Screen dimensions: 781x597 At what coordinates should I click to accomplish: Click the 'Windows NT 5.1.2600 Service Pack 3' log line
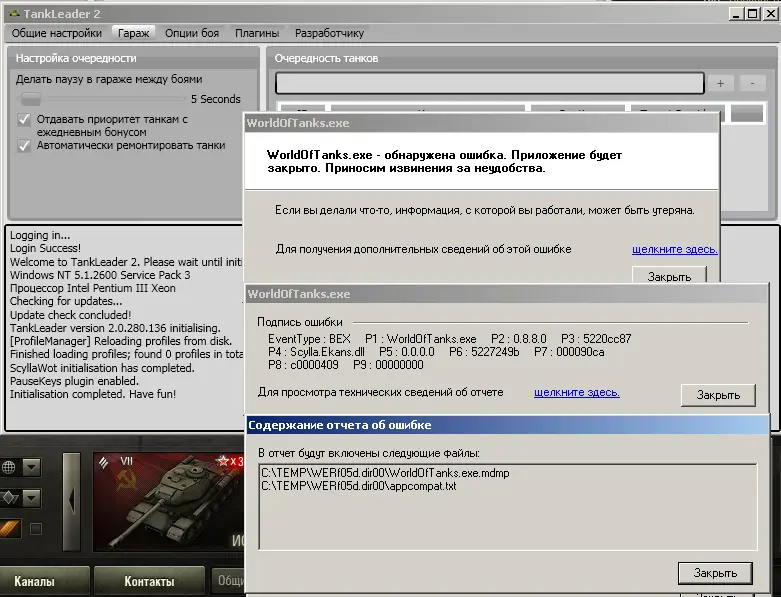tap(100, 275)
